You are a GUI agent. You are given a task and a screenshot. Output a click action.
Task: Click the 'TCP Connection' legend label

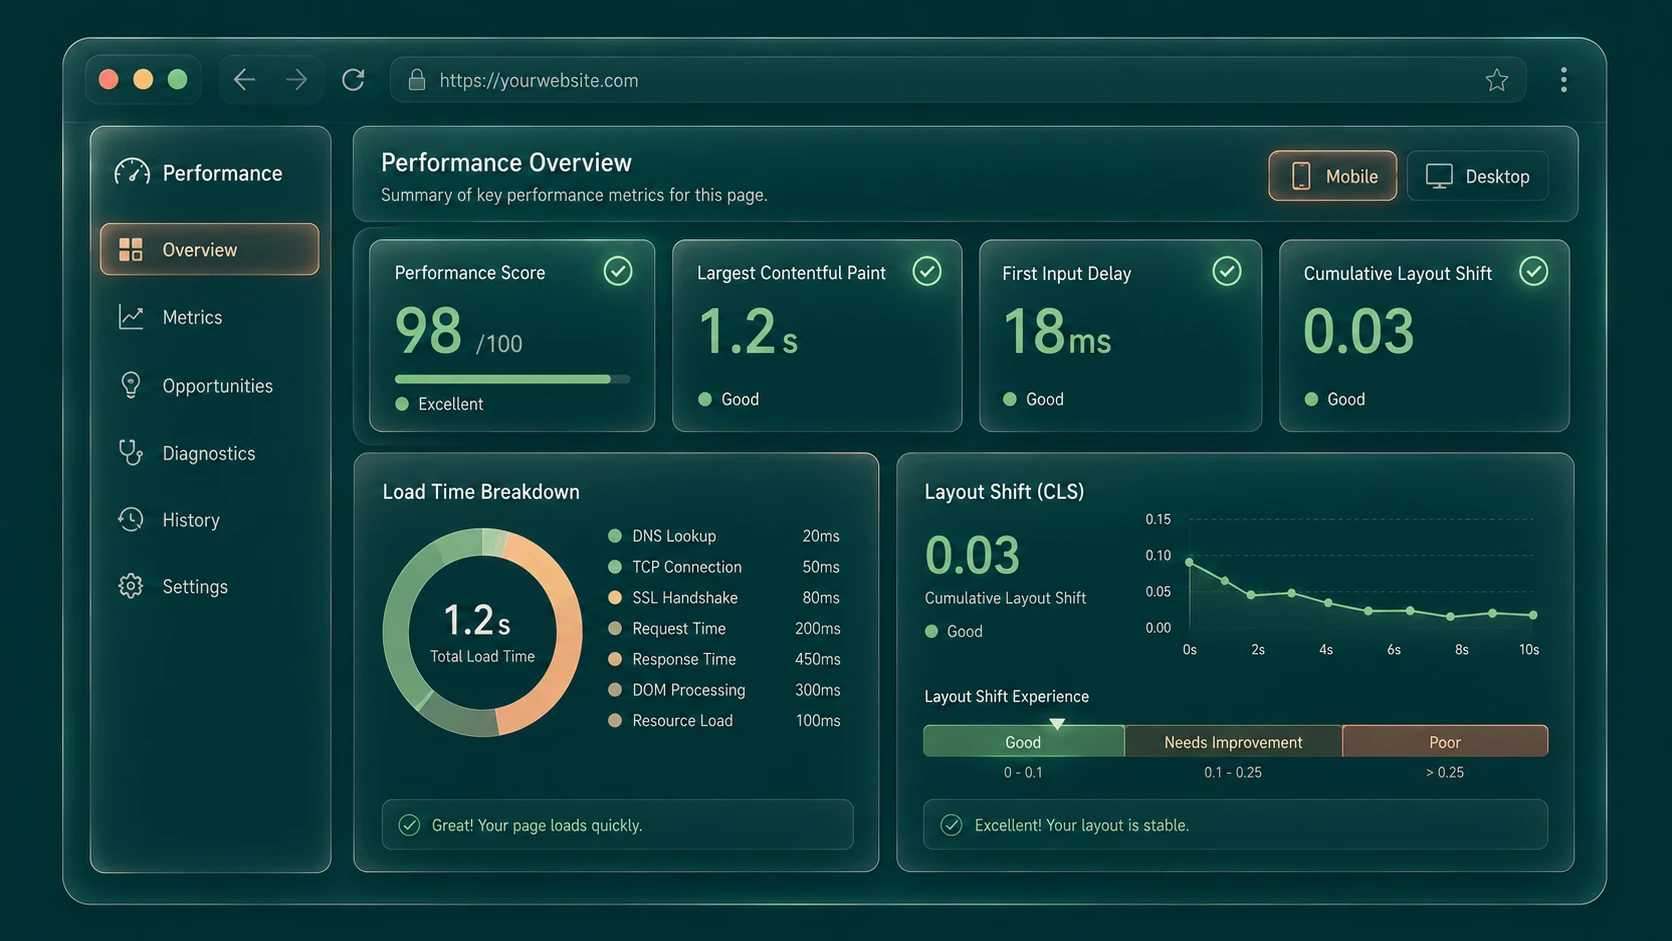click(687, 567)
